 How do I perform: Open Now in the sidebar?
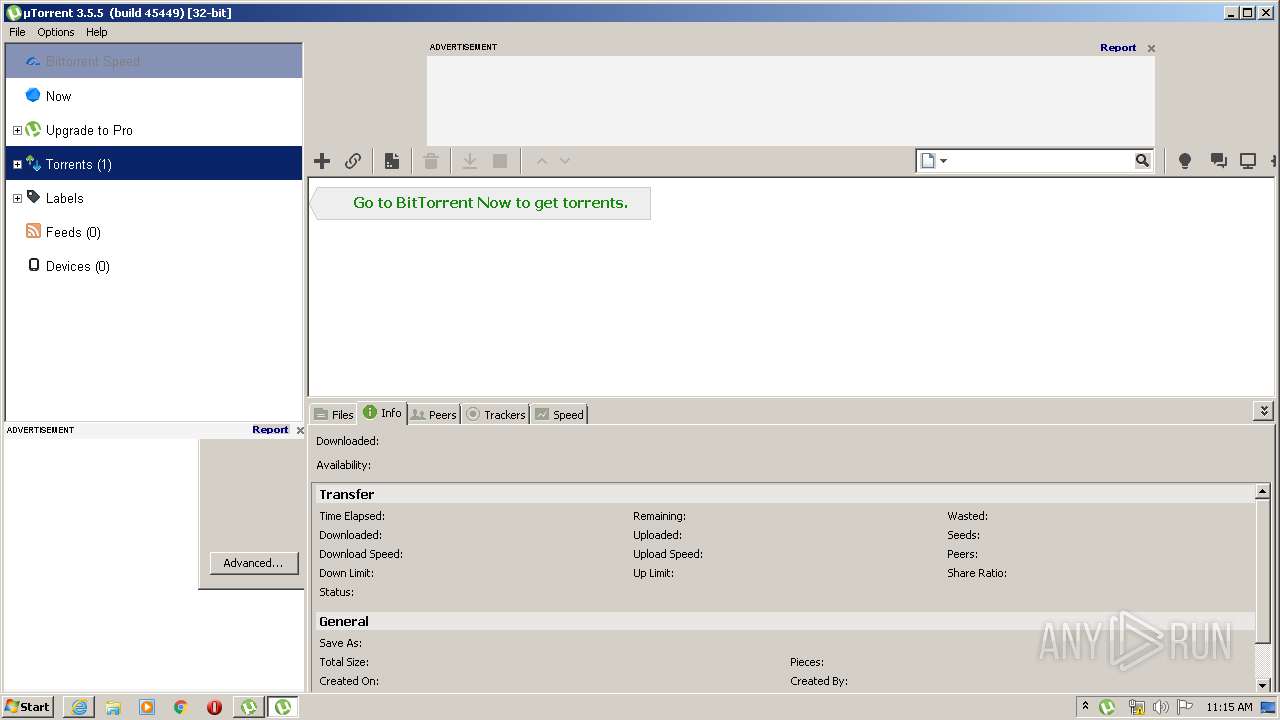154,96
